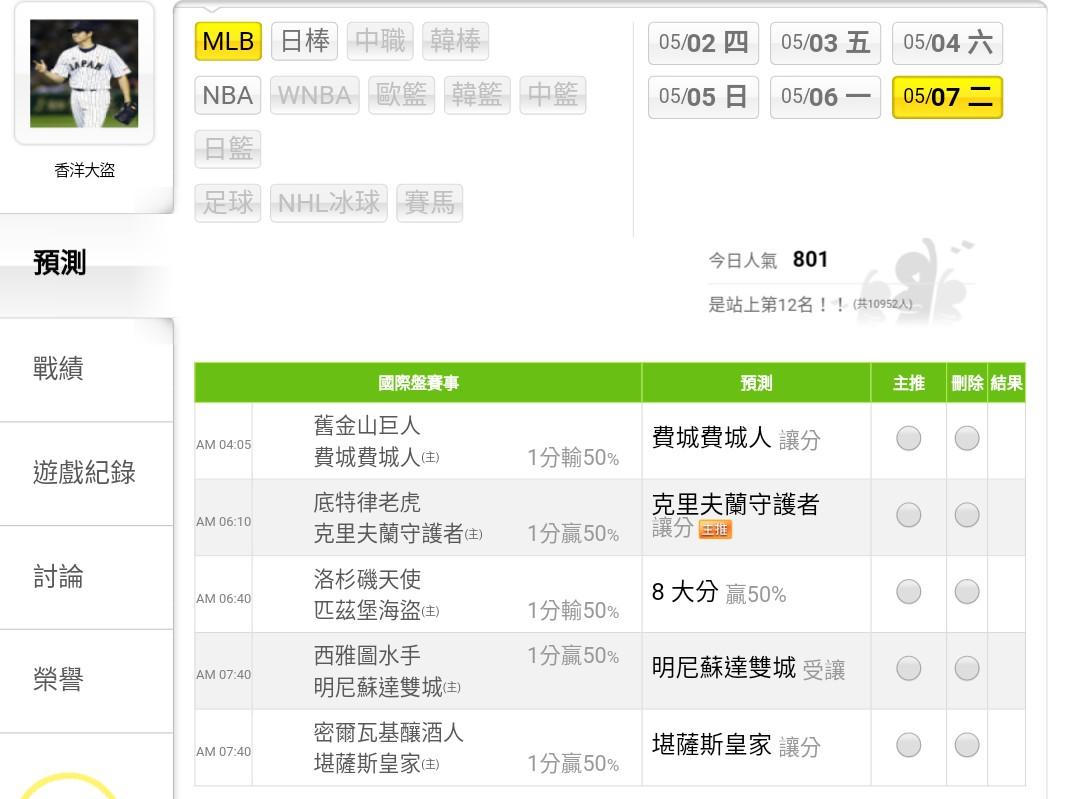Viewport: 1080px width, 799px height.
Task: Click team name 西雅圖水手
Action: 367,656
